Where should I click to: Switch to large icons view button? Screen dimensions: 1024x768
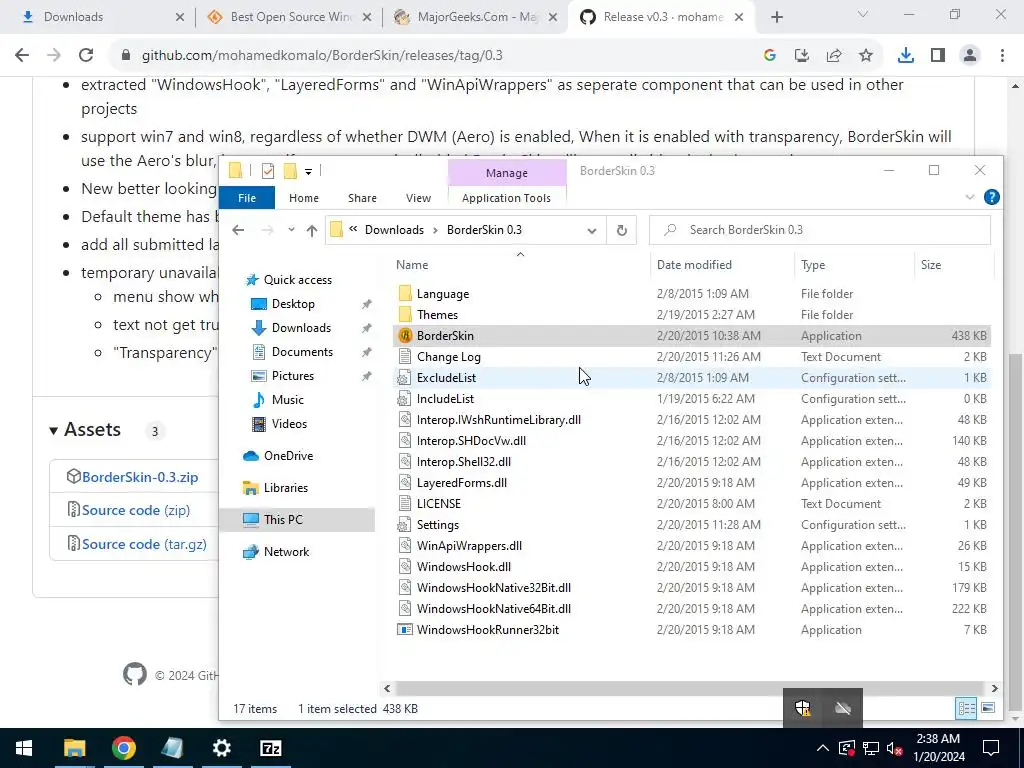tap(988, 708)
